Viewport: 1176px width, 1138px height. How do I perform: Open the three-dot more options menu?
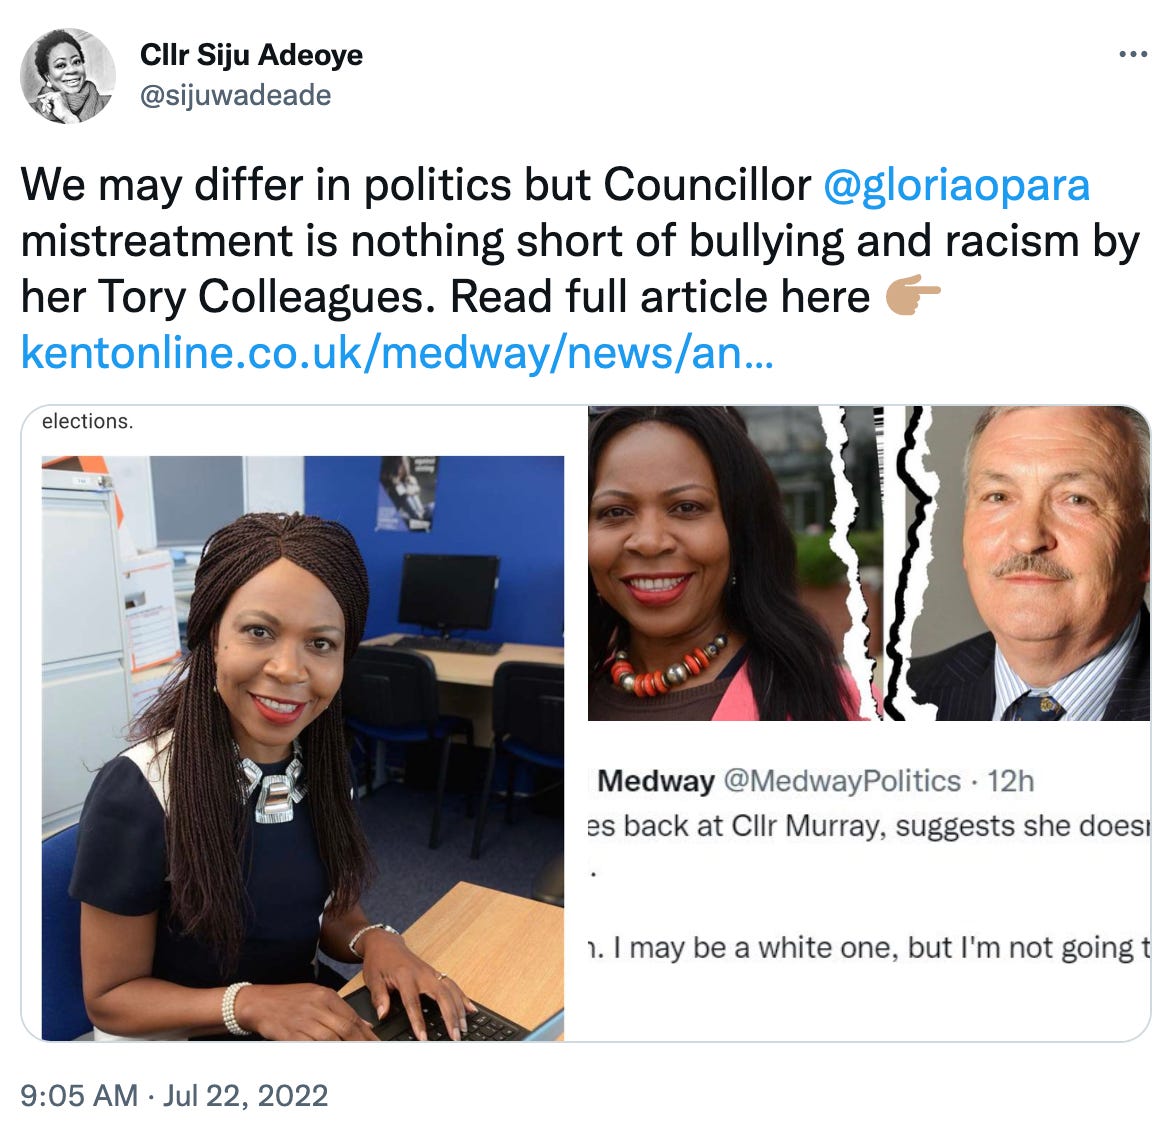tap(1132, 54)
